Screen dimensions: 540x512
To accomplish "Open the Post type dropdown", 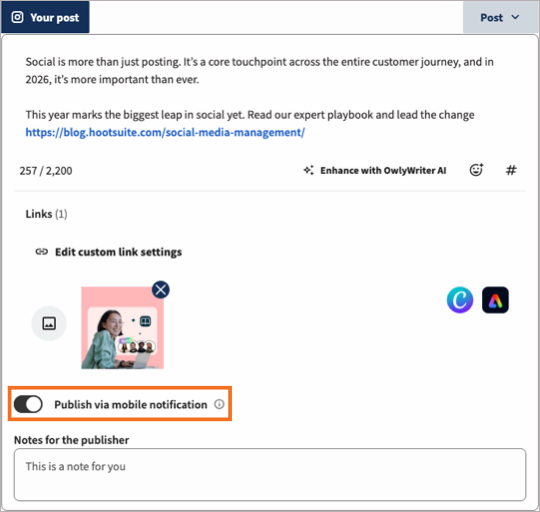I will point(500,18).
